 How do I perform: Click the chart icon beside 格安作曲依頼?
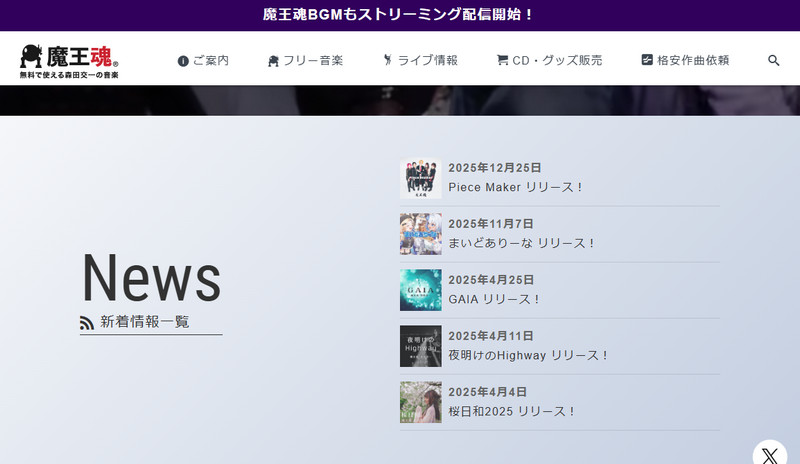(x=647, y=60)
